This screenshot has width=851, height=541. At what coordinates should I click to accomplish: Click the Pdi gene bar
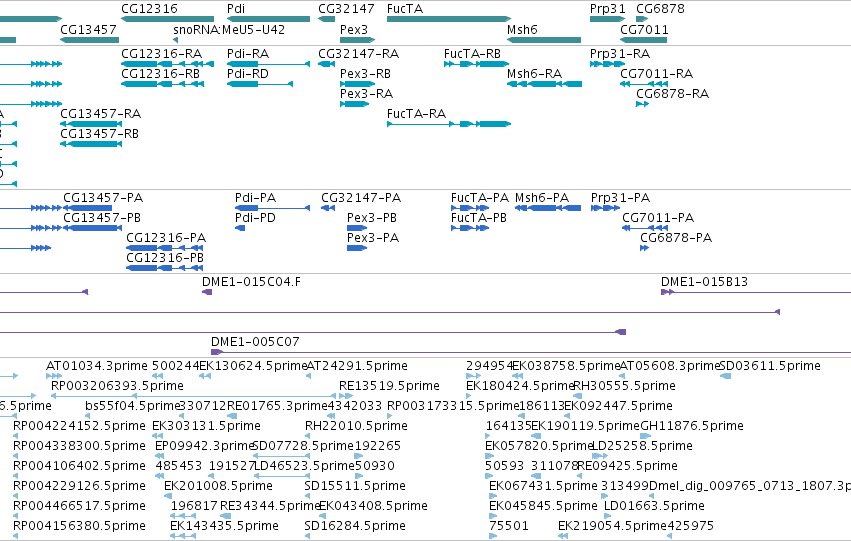click(268, 19)
